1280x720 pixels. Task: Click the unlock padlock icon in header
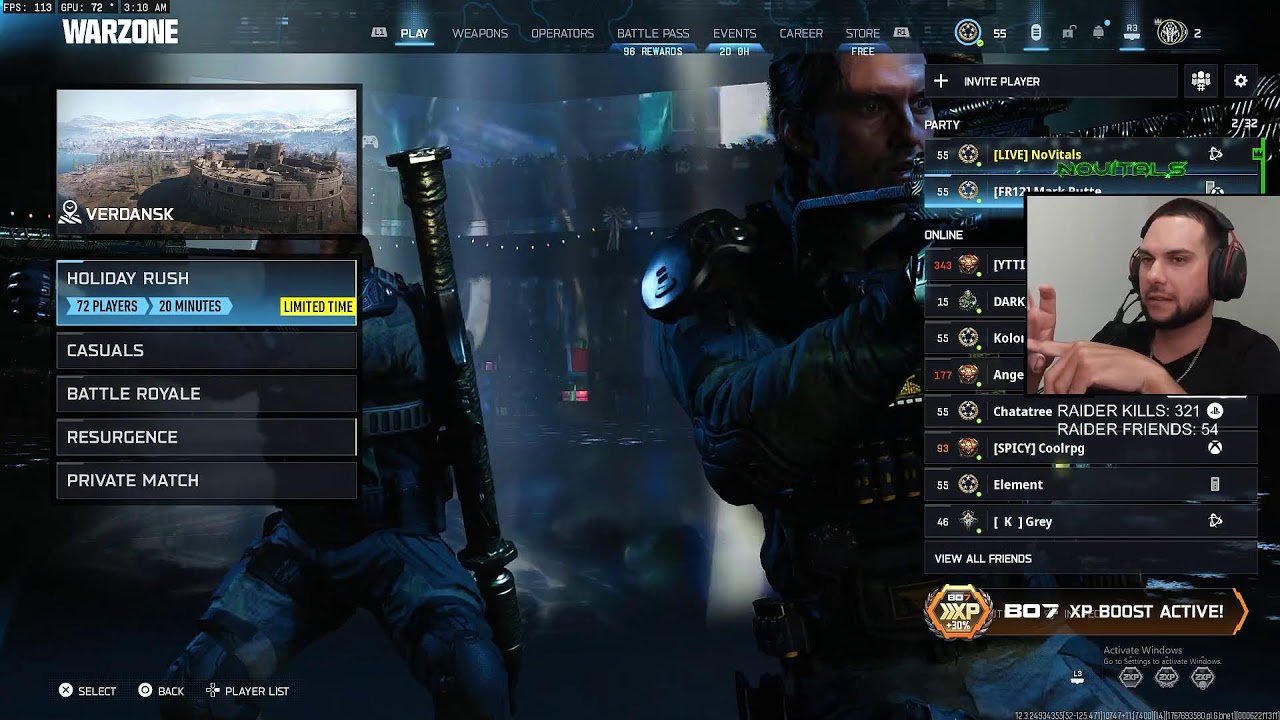coord(1068,33)
